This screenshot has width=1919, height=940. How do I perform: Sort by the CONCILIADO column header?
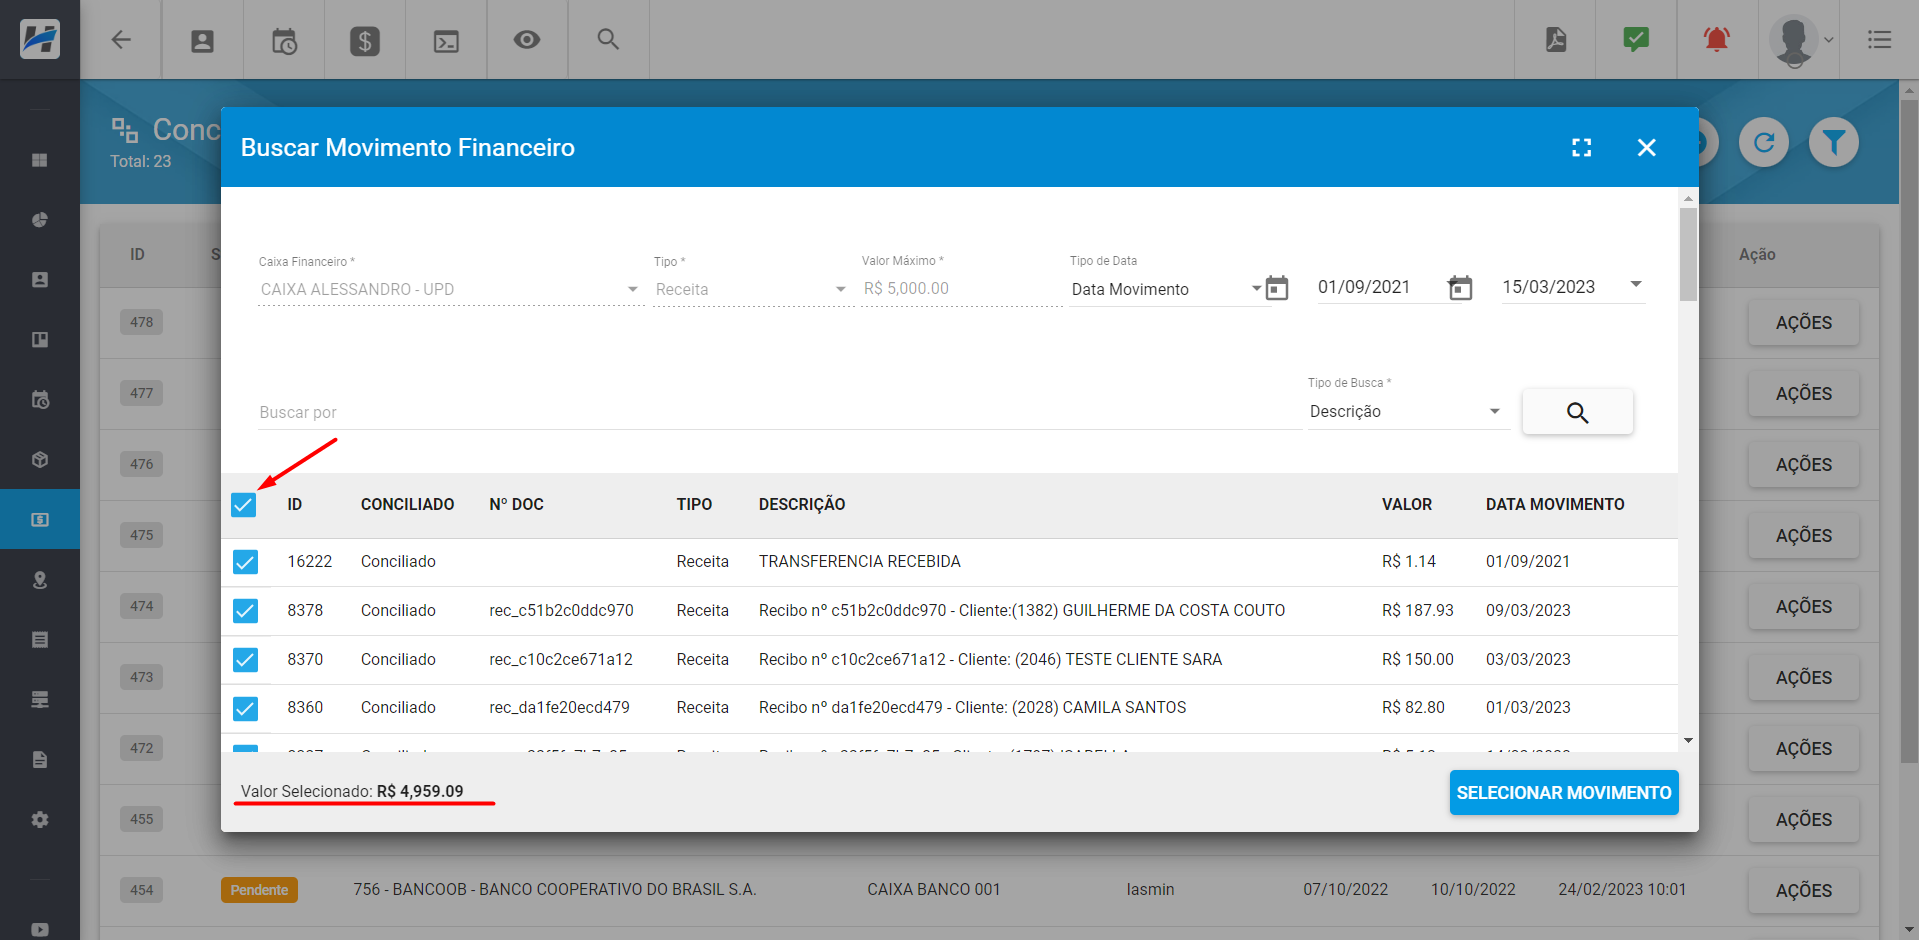click(x=407, y=505)
